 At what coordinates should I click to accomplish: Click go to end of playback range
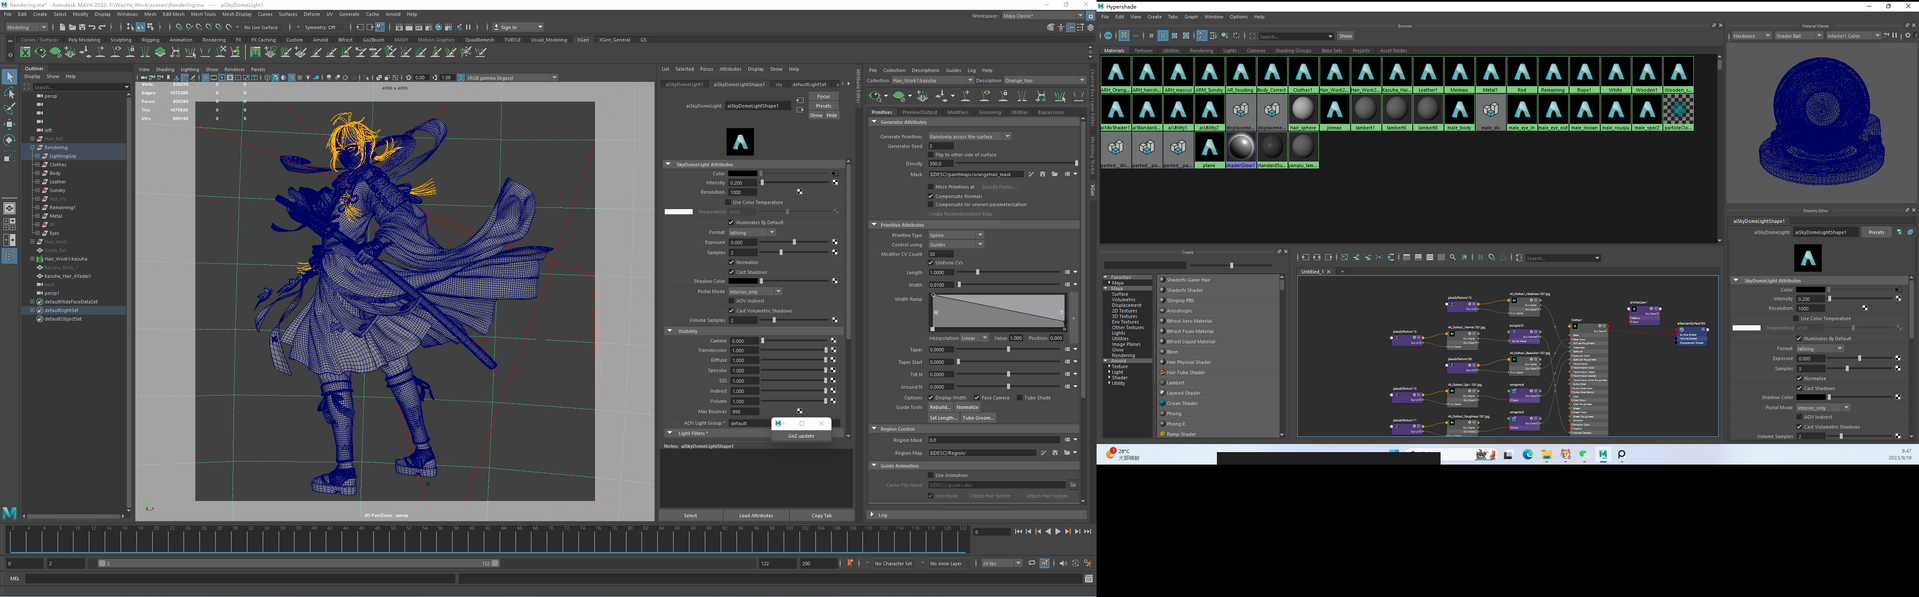pos(1087,532)
